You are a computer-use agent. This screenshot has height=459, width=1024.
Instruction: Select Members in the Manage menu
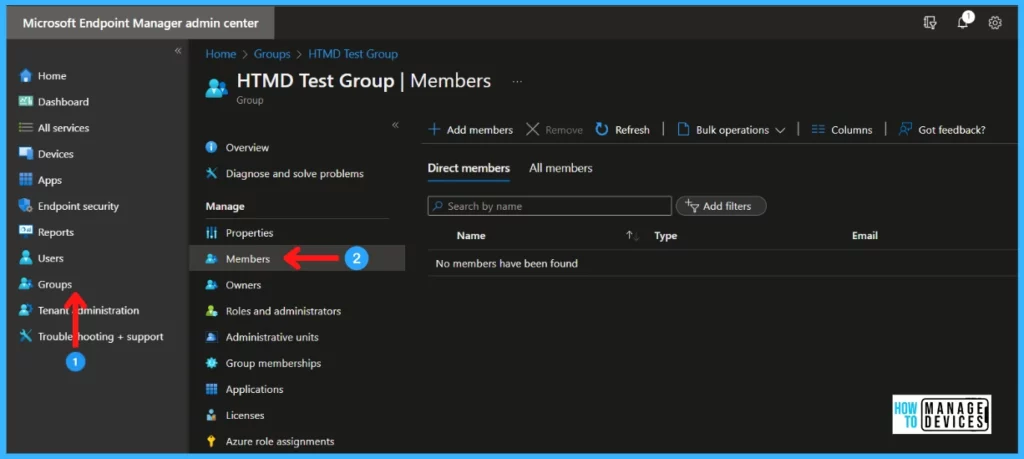(297, 259)
